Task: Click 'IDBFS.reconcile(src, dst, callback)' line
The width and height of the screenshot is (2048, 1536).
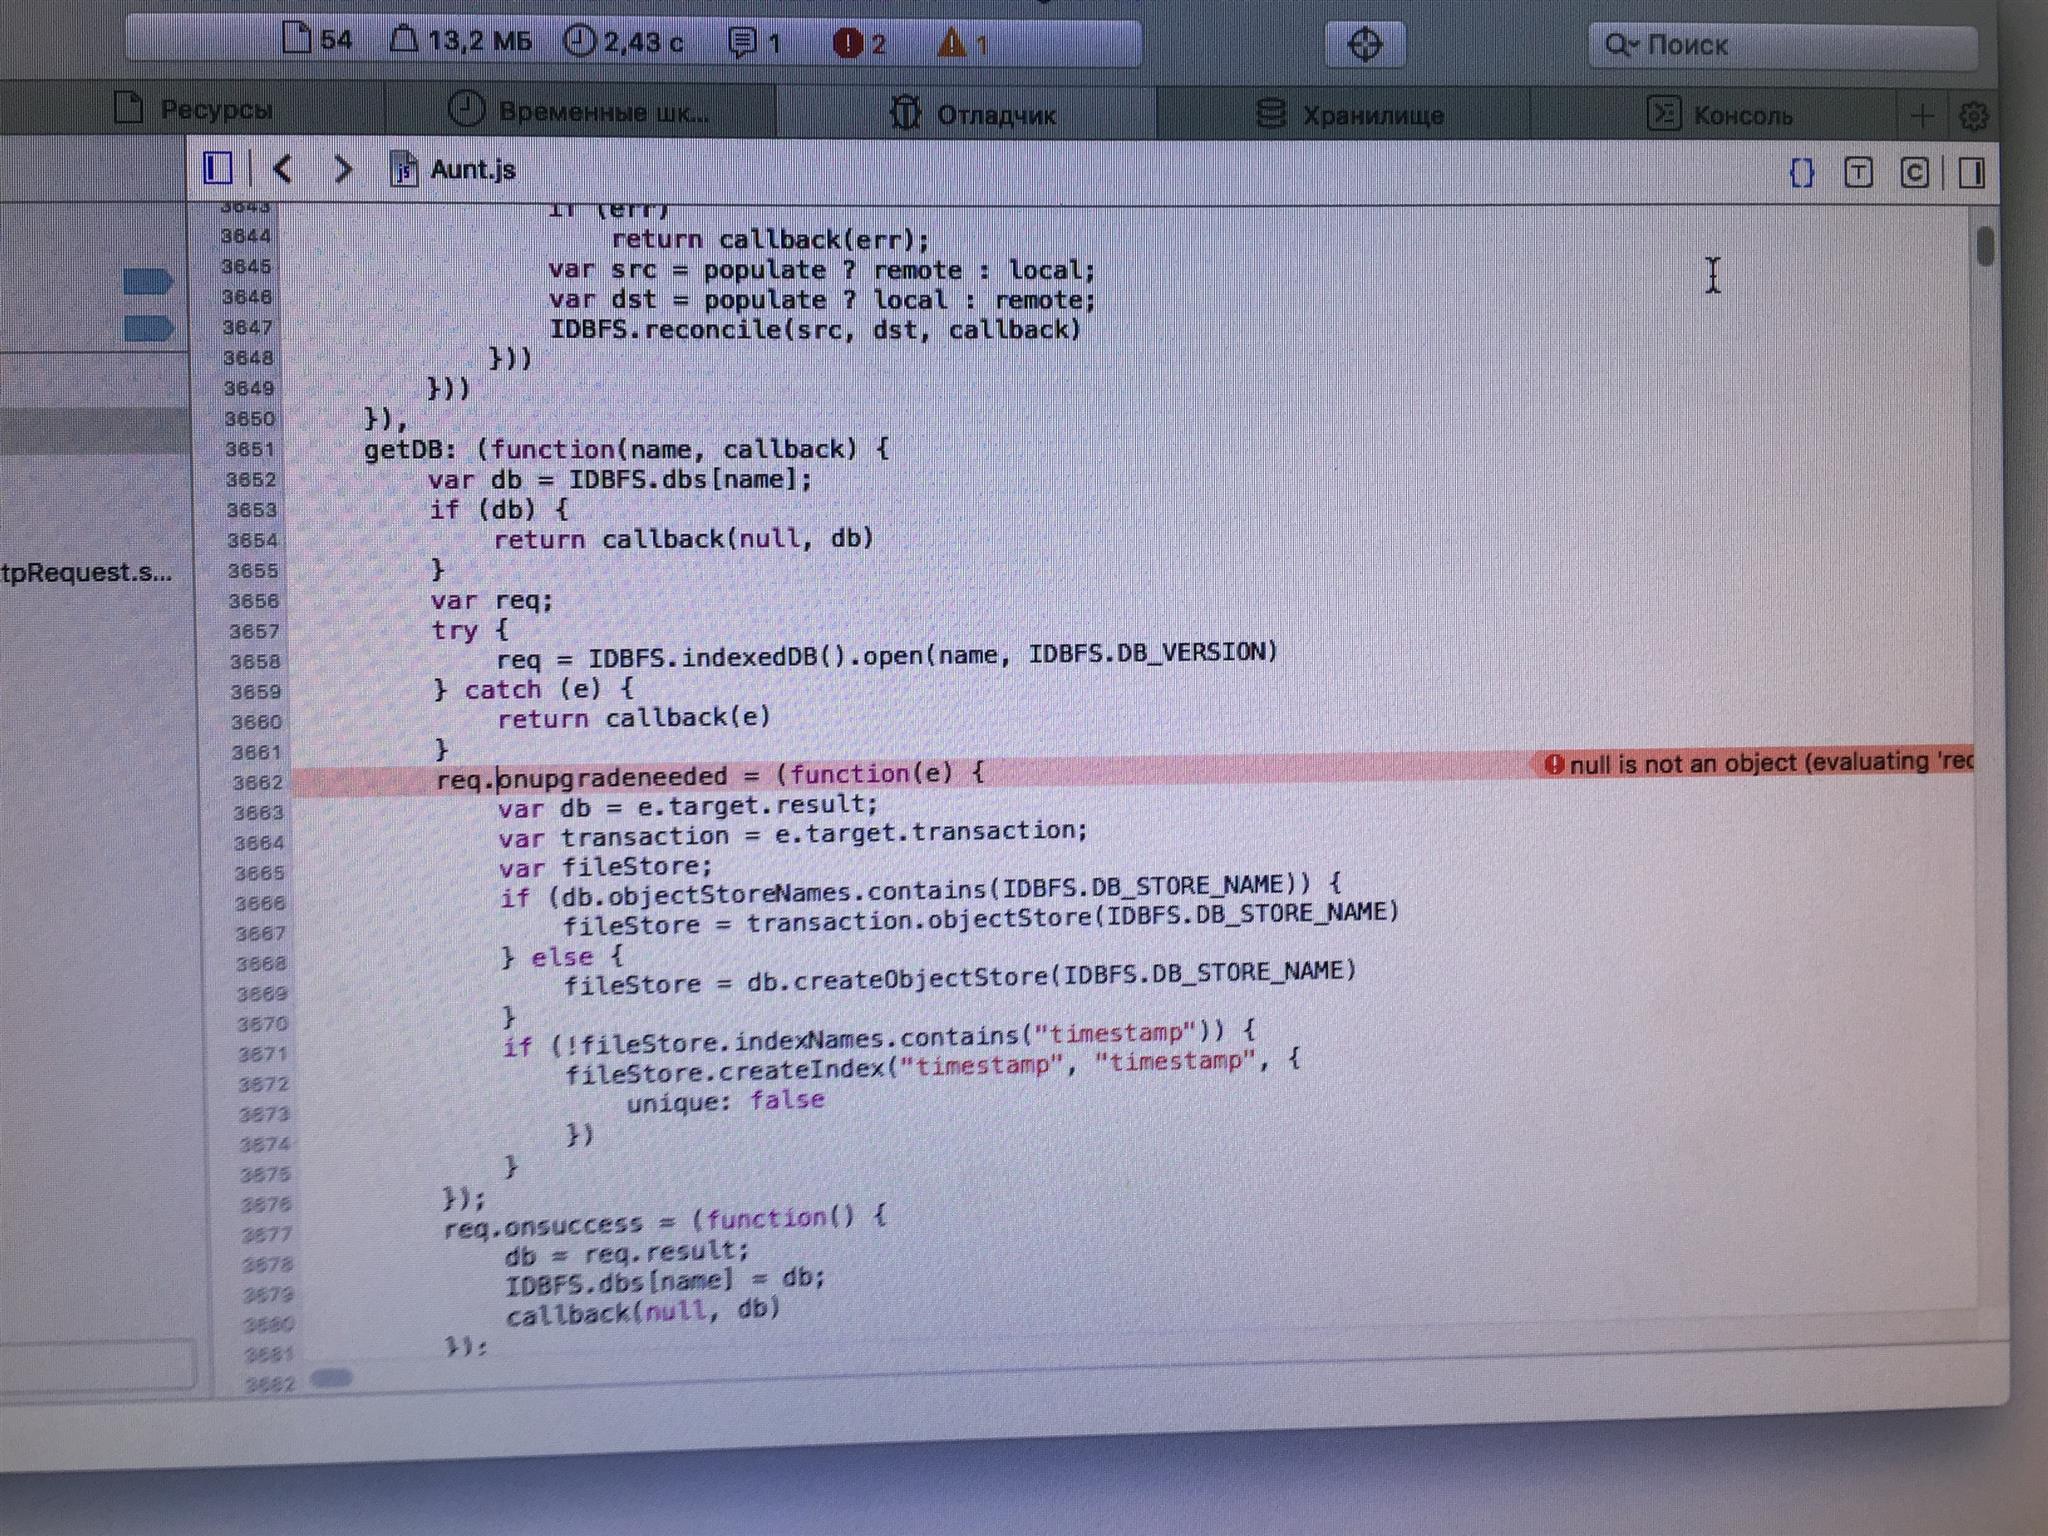Action: point(815,330)
